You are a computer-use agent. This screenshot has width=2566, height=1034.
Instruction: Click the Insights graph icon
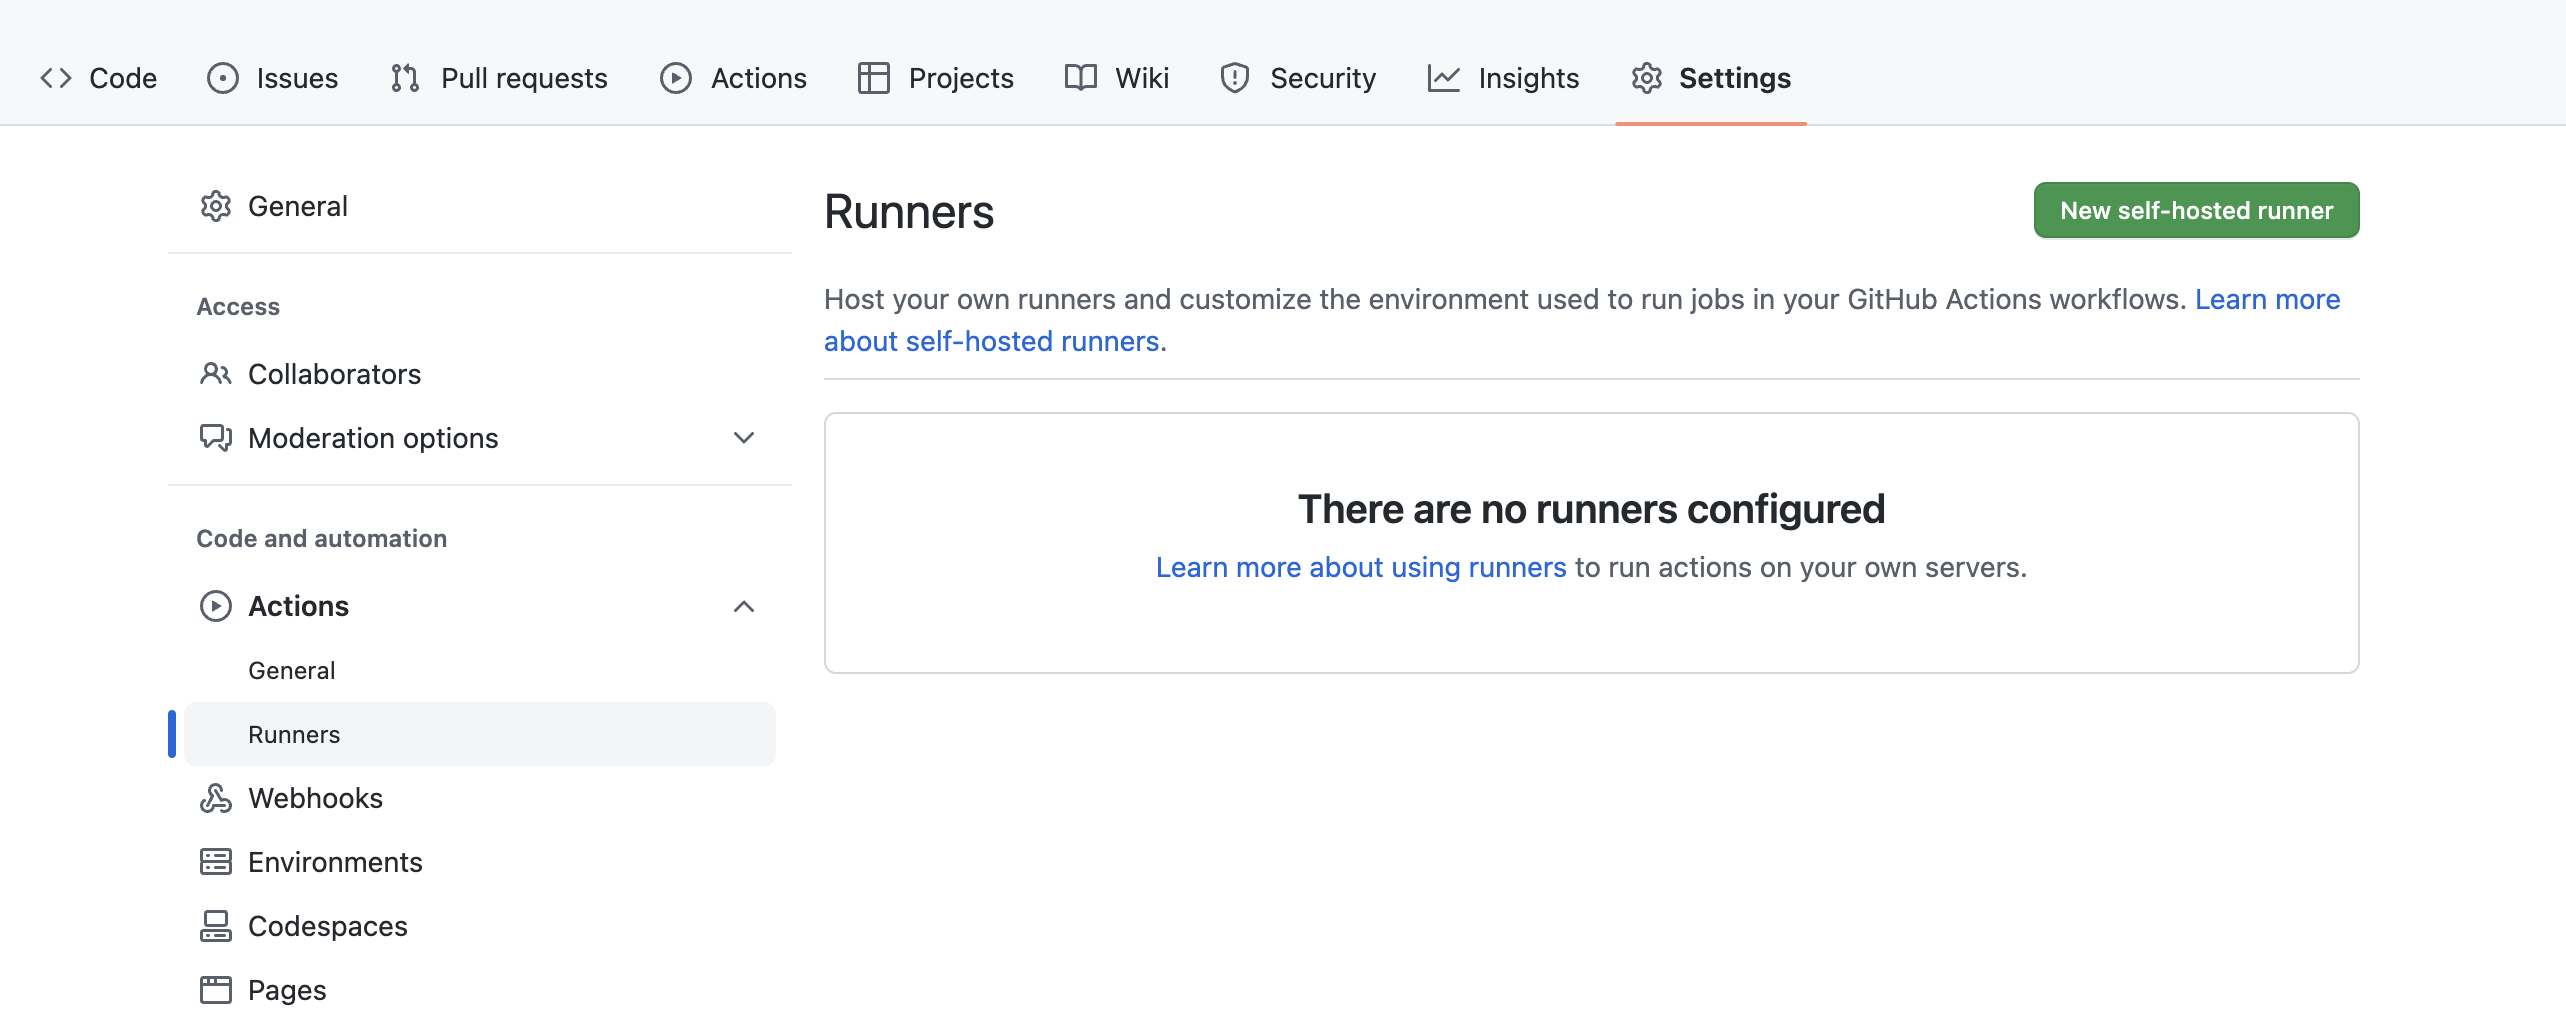click(x=1444, y=78)
